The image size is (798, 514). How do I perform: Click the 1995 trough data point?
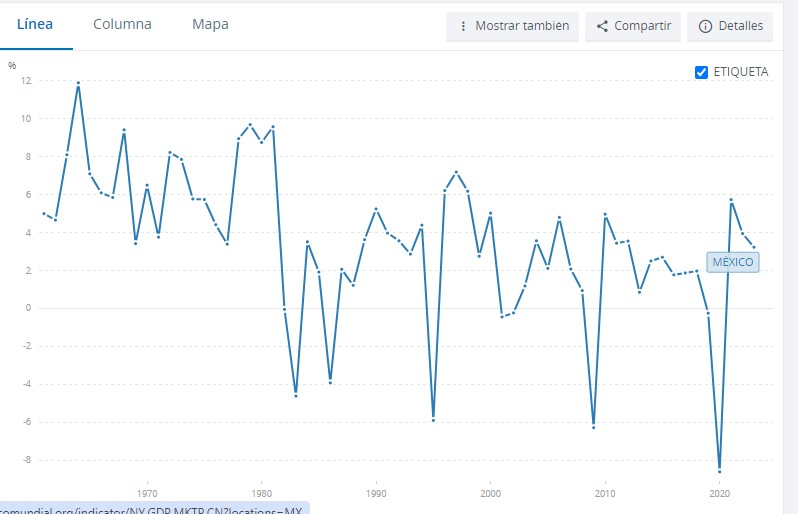click(433, 420)
